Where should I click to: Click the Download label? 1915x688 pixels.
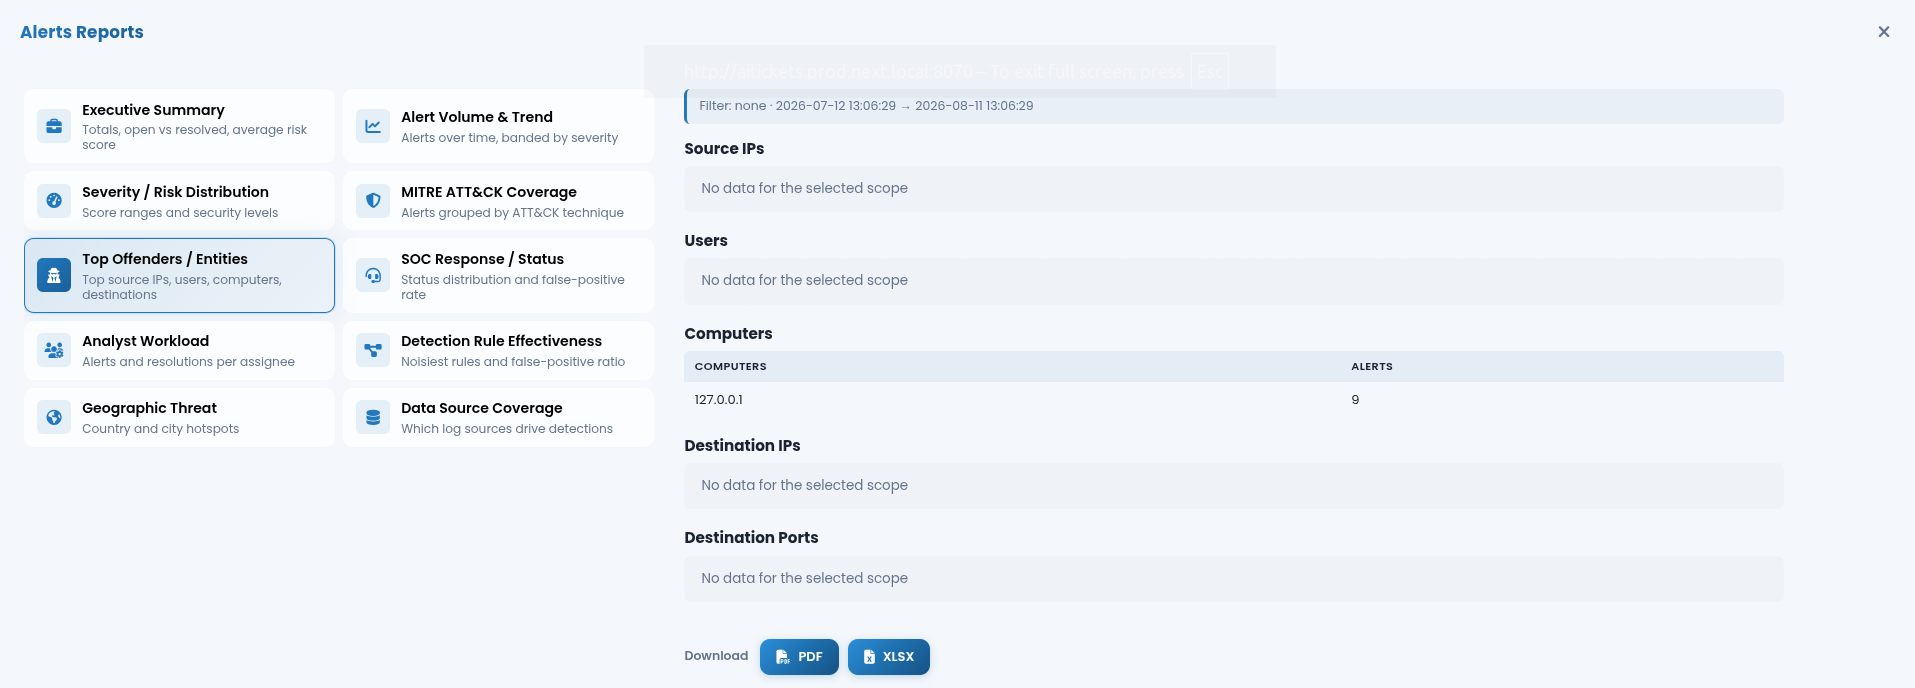click(716, 656)
